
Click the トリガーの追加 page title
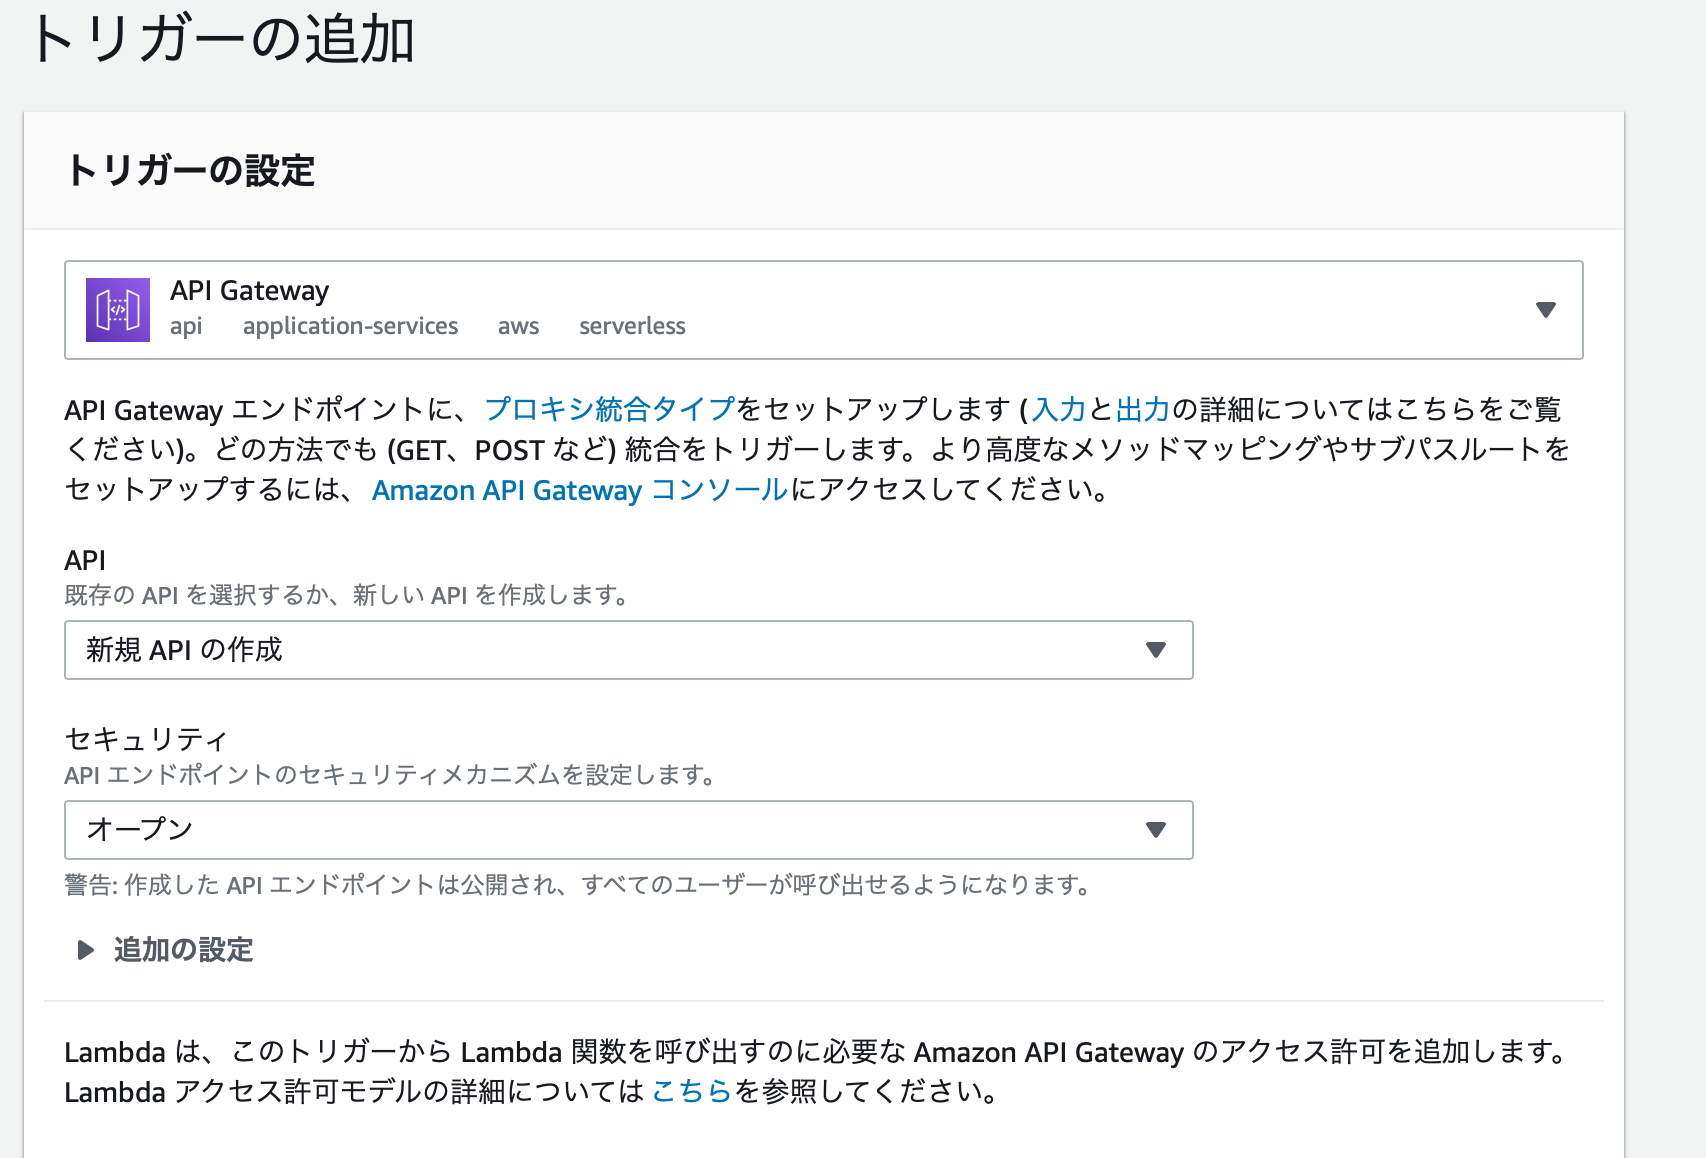(222, 40)
